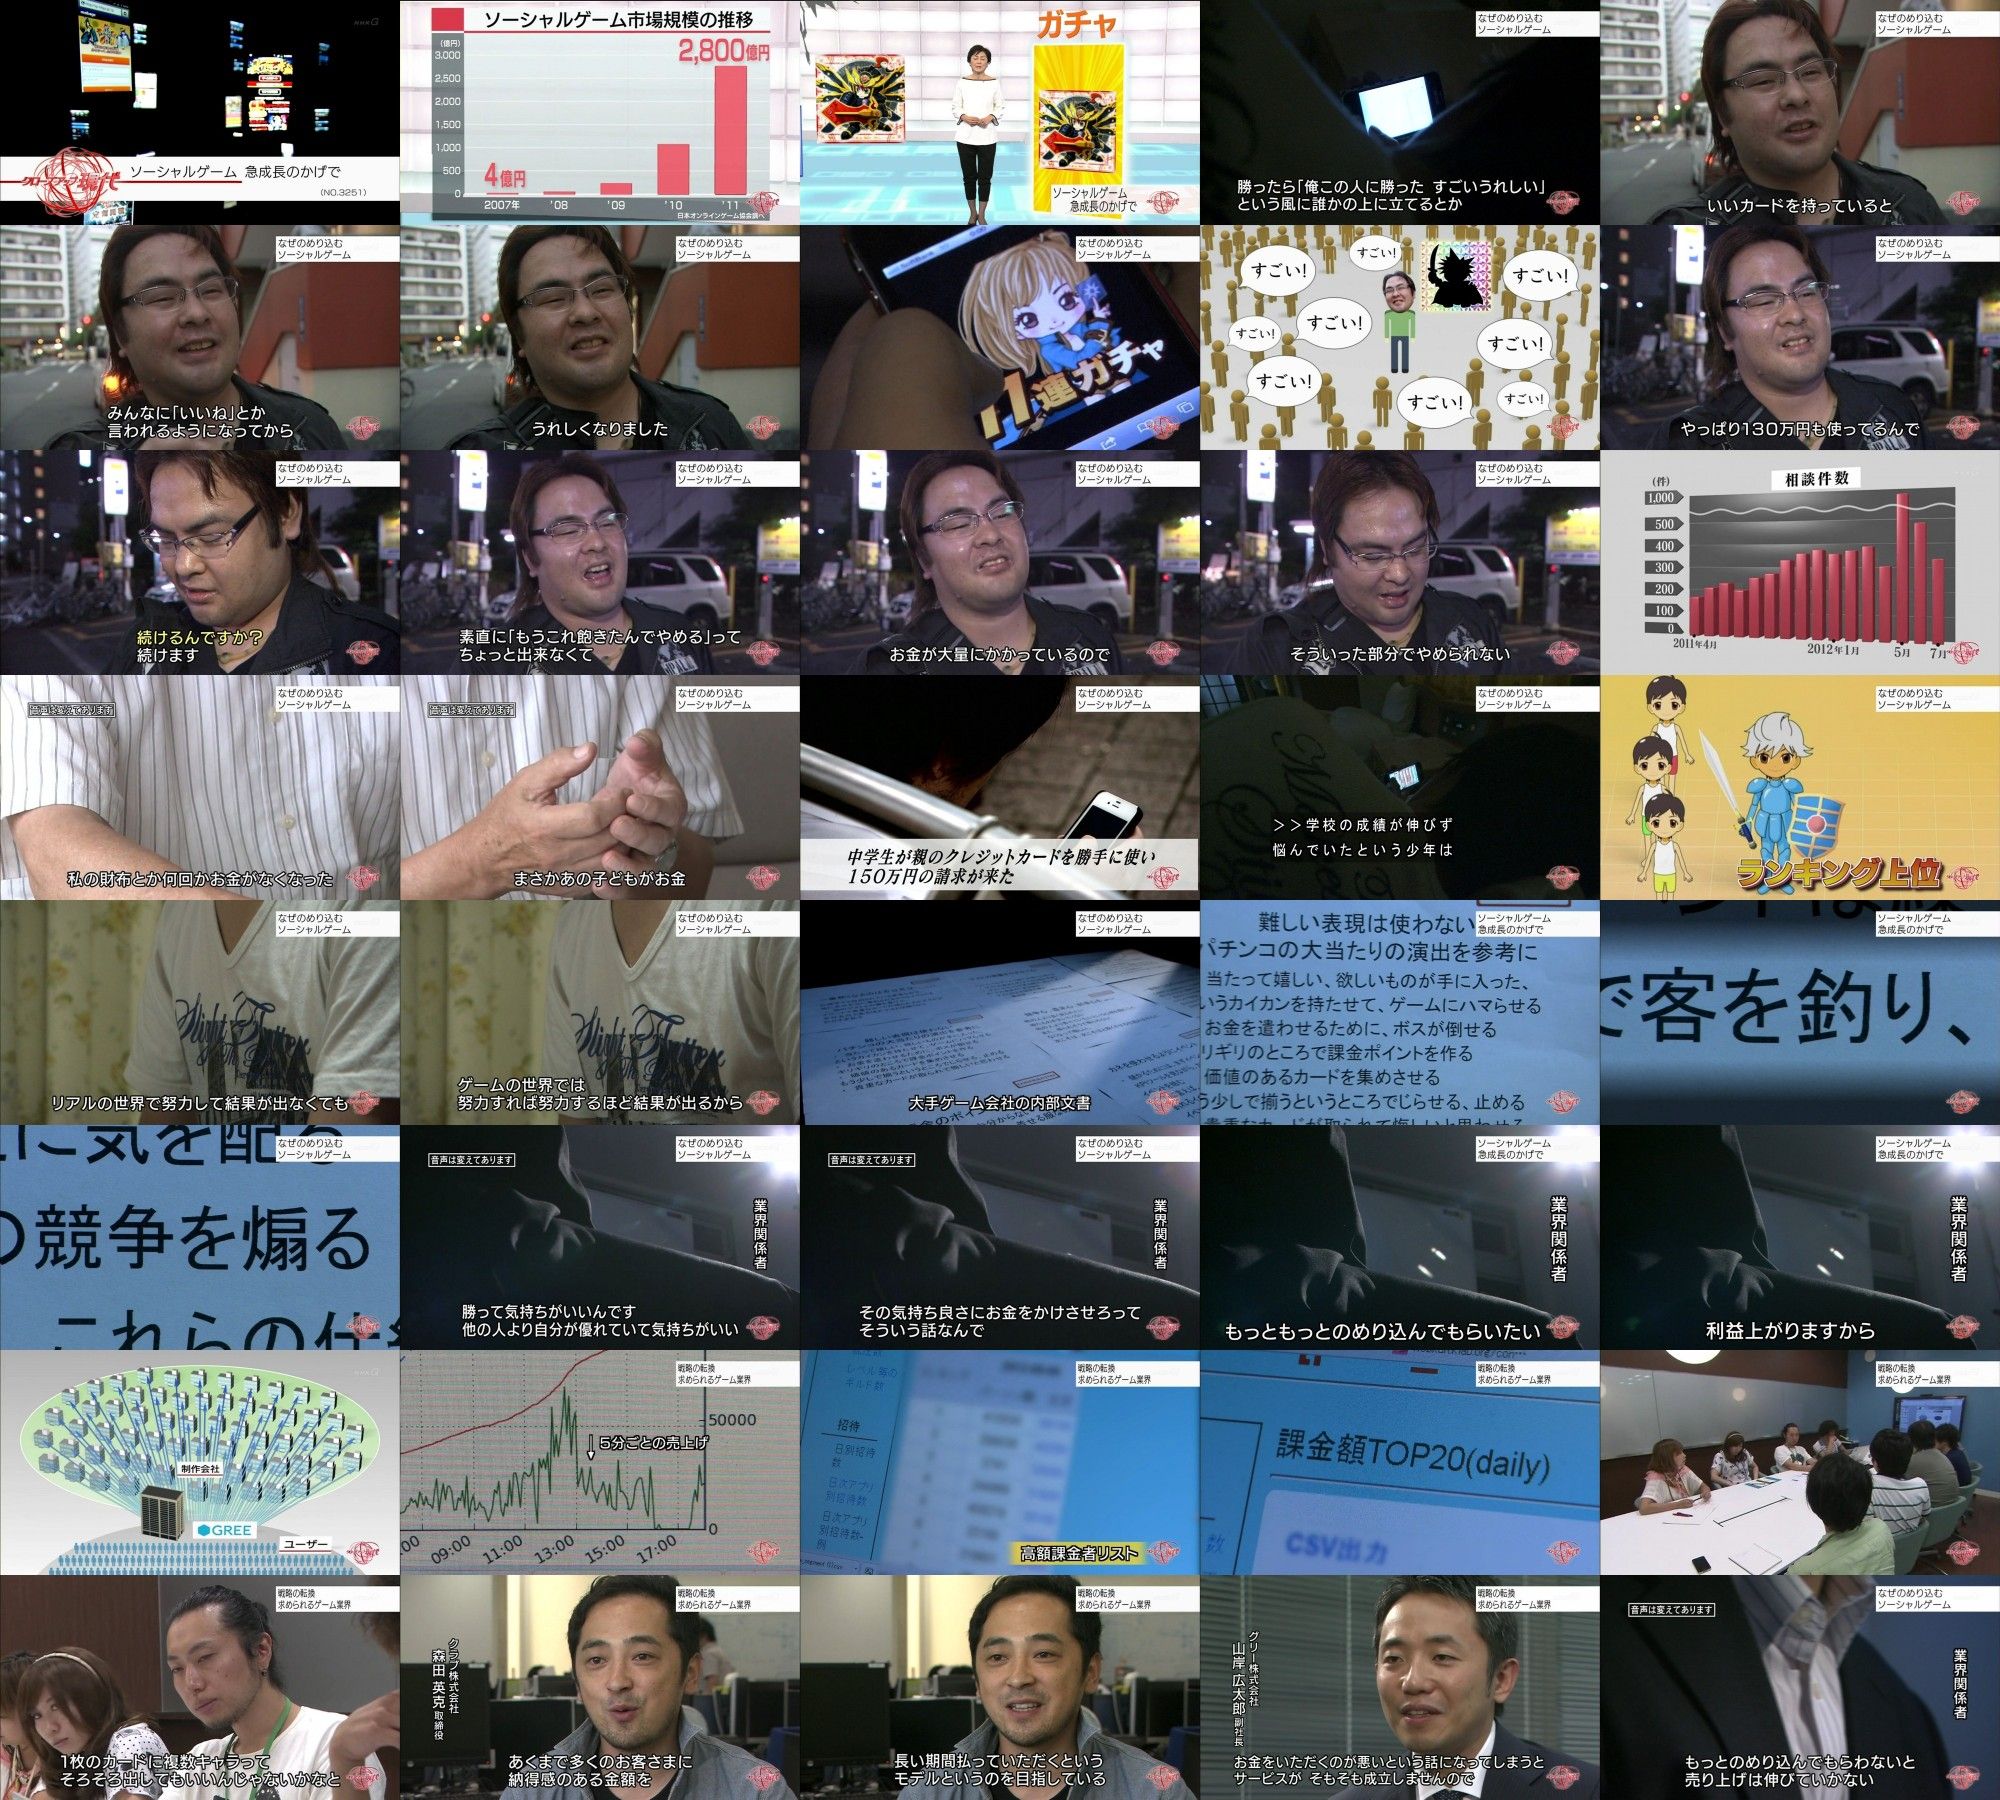
Task: Select the 5分ごとの売上げ line graph frame
Action: point(600,1462)
